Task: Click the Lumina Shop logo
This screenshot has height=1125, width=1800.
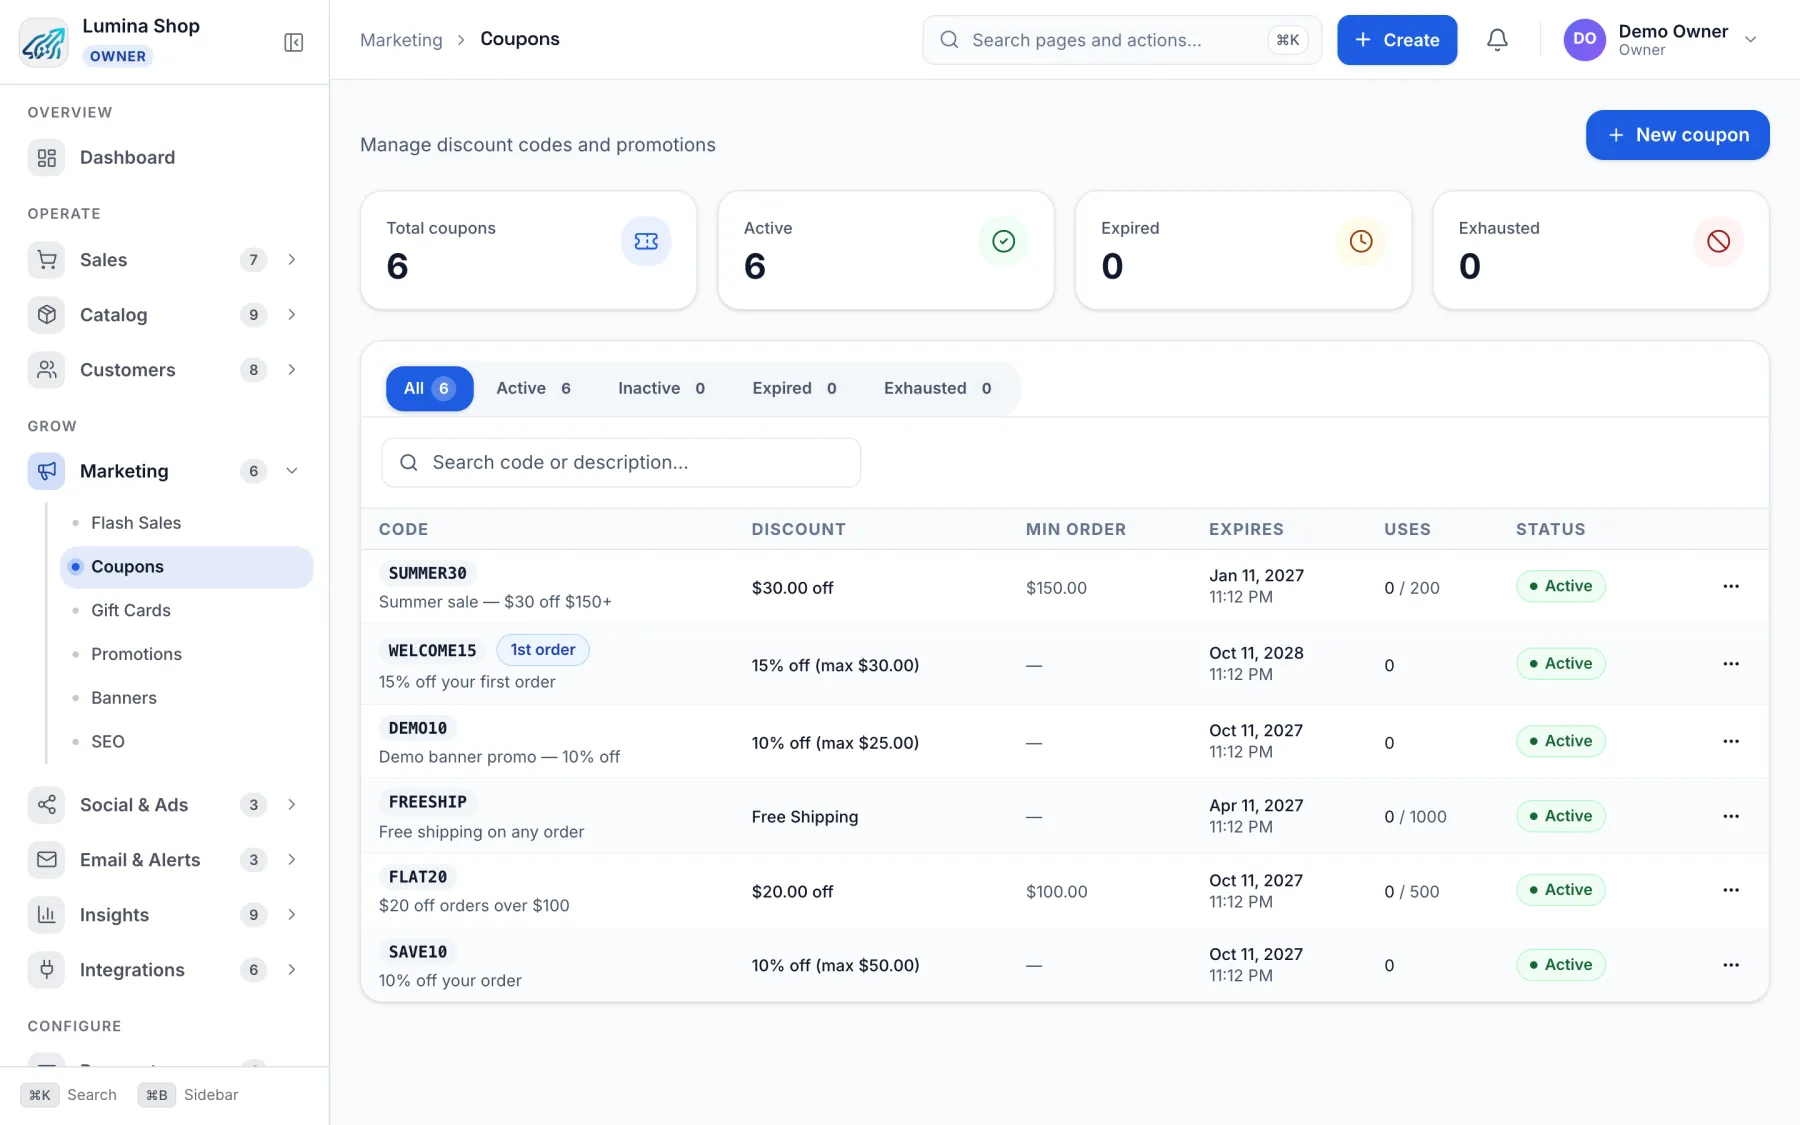Action: pyautogui.click(x=44, y=42)
